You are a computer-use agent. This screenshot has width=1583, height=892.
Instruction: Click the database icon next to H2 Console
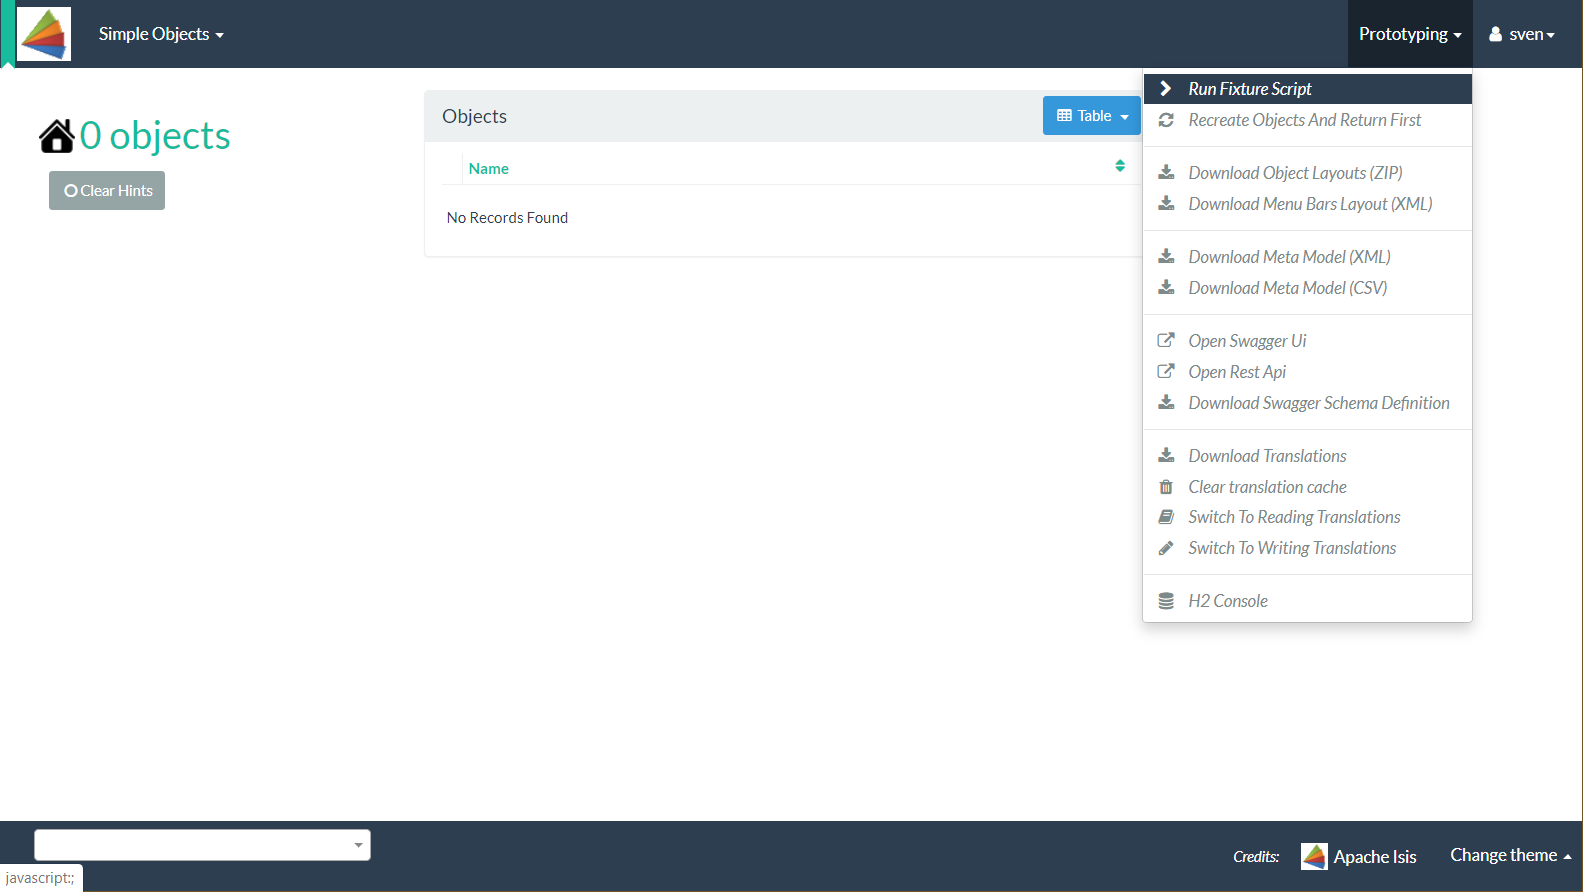point(1166,601)
